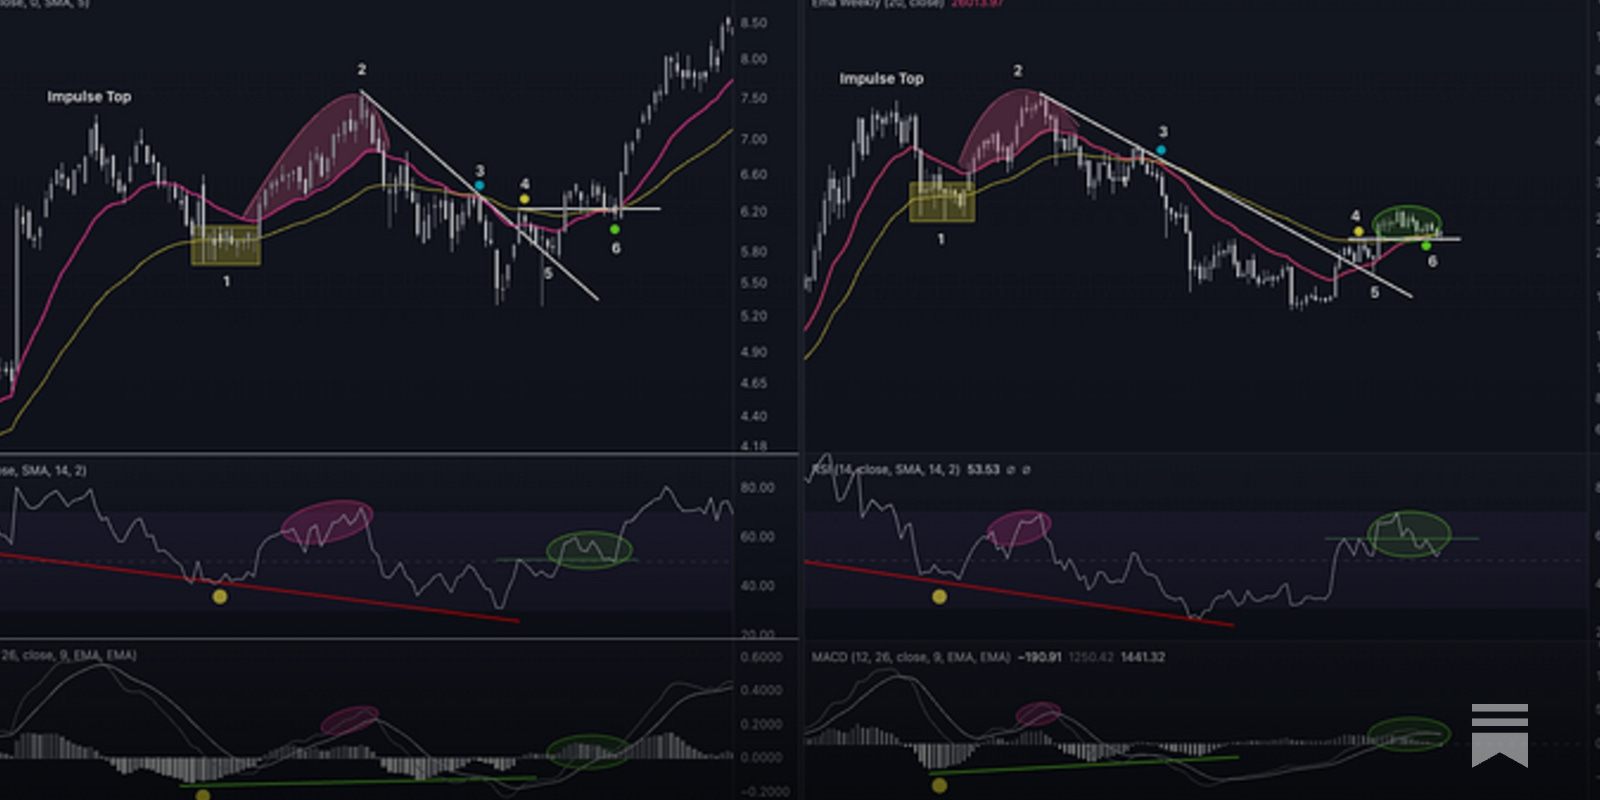
Task: Click the greyed MACD value 1250.42
Action: 1091,657
